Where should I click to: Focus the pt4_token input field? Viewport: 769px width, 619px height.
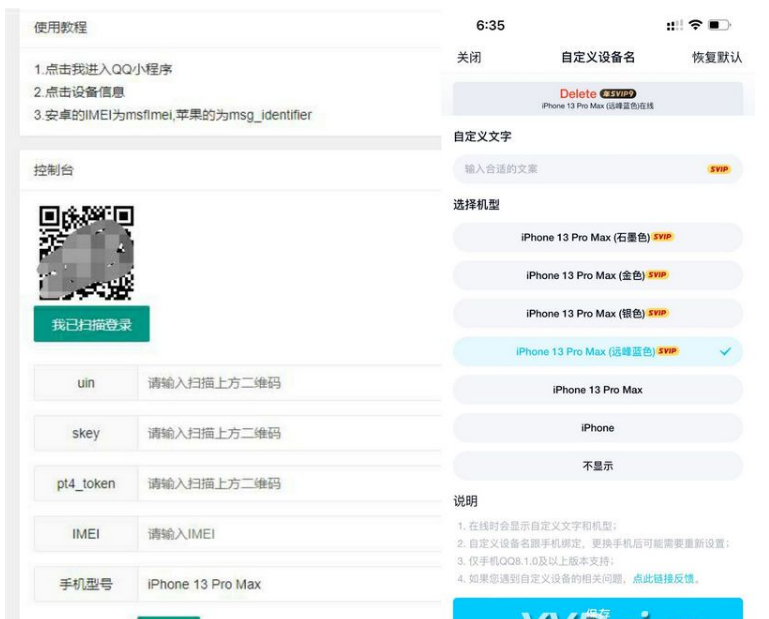point(290,484)
